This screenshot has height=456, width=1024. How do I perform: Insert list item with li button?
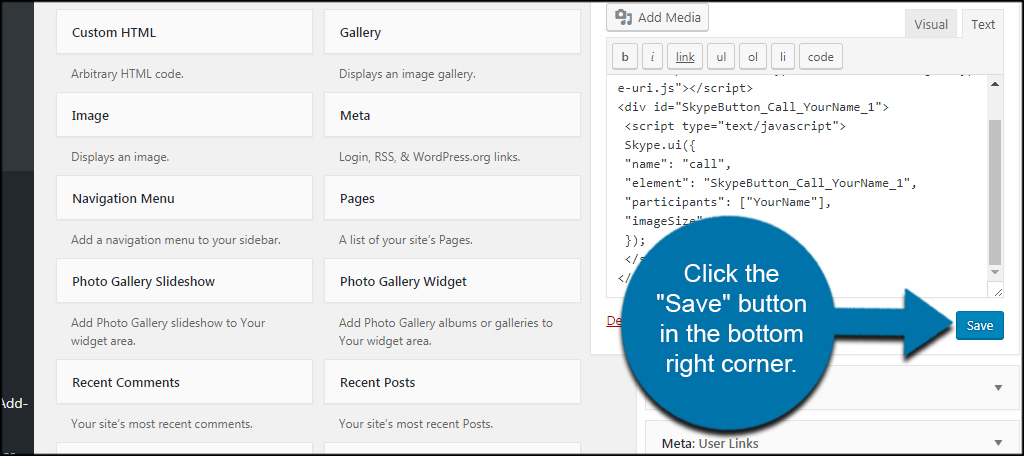point(783,57)
